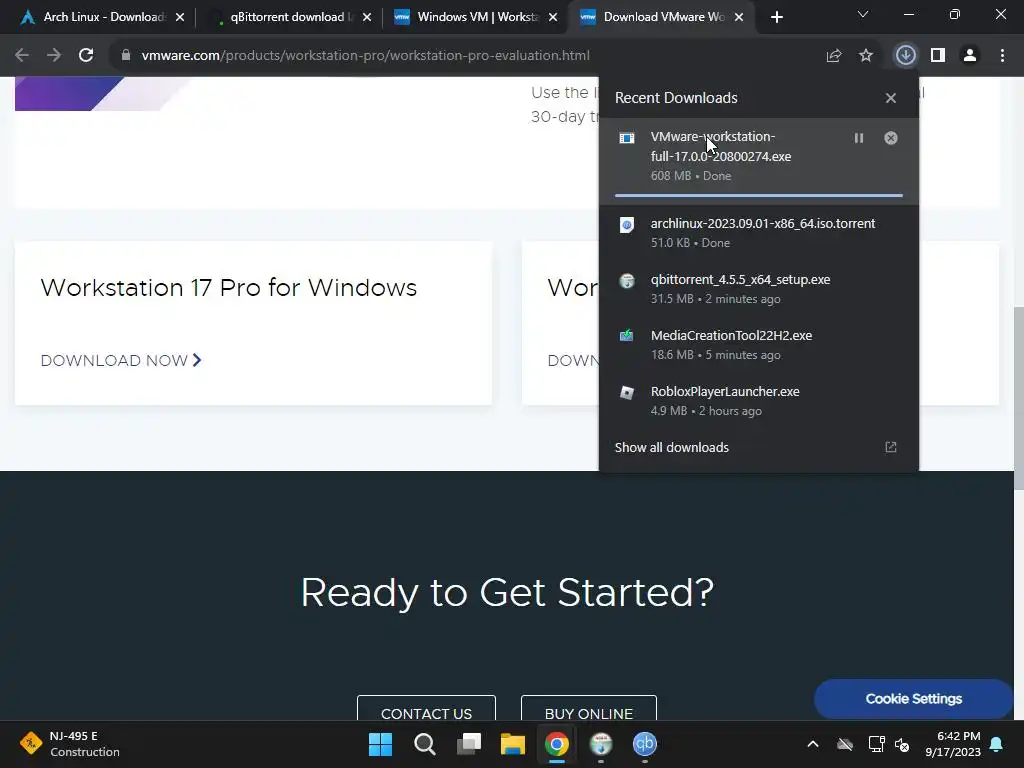Expand the system tray hidden icons

813,744
